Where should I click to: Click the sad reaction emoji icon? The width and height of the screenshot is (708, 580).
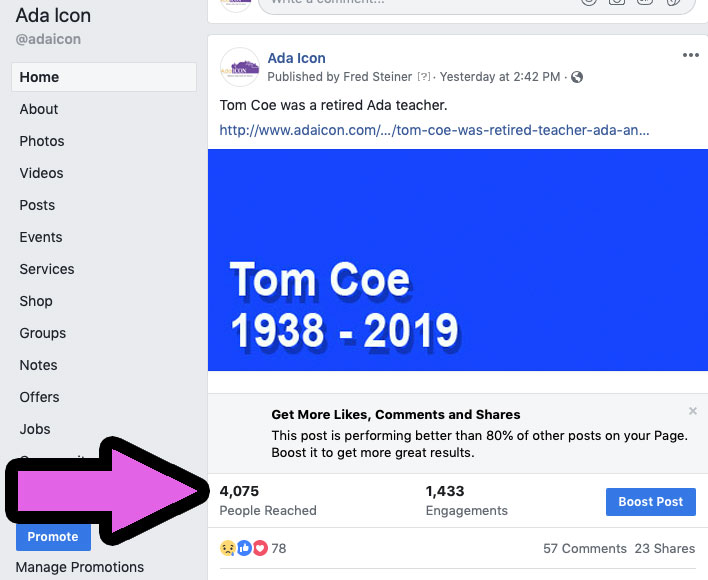pos(228,548)
